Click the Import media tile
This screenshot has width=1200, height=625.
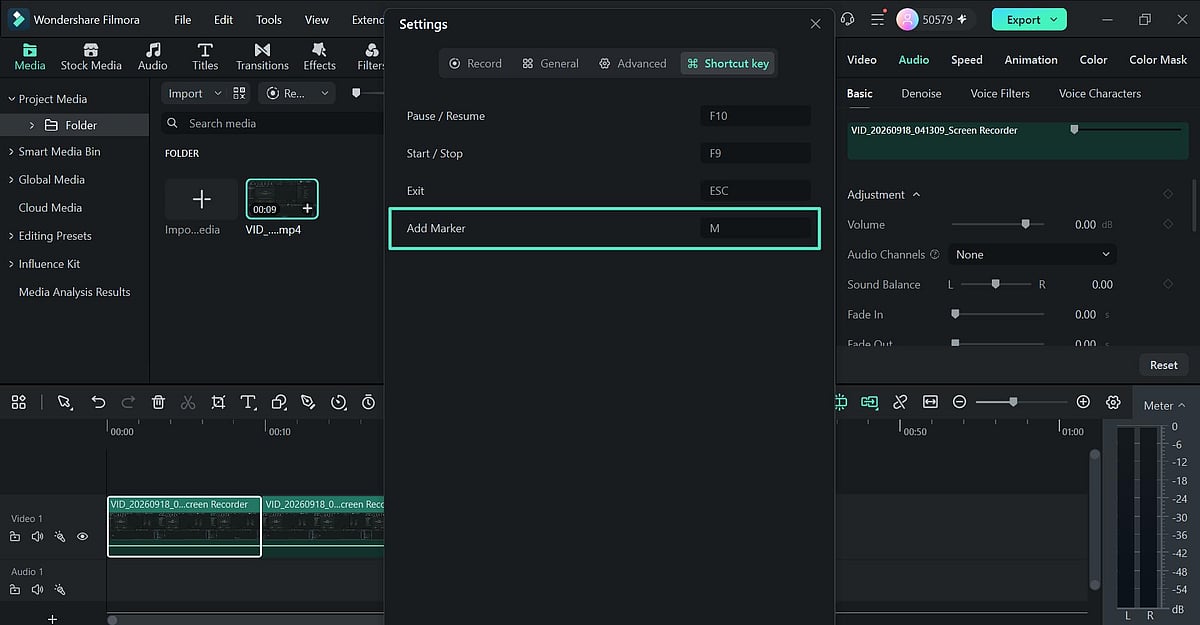pos(202,199)
